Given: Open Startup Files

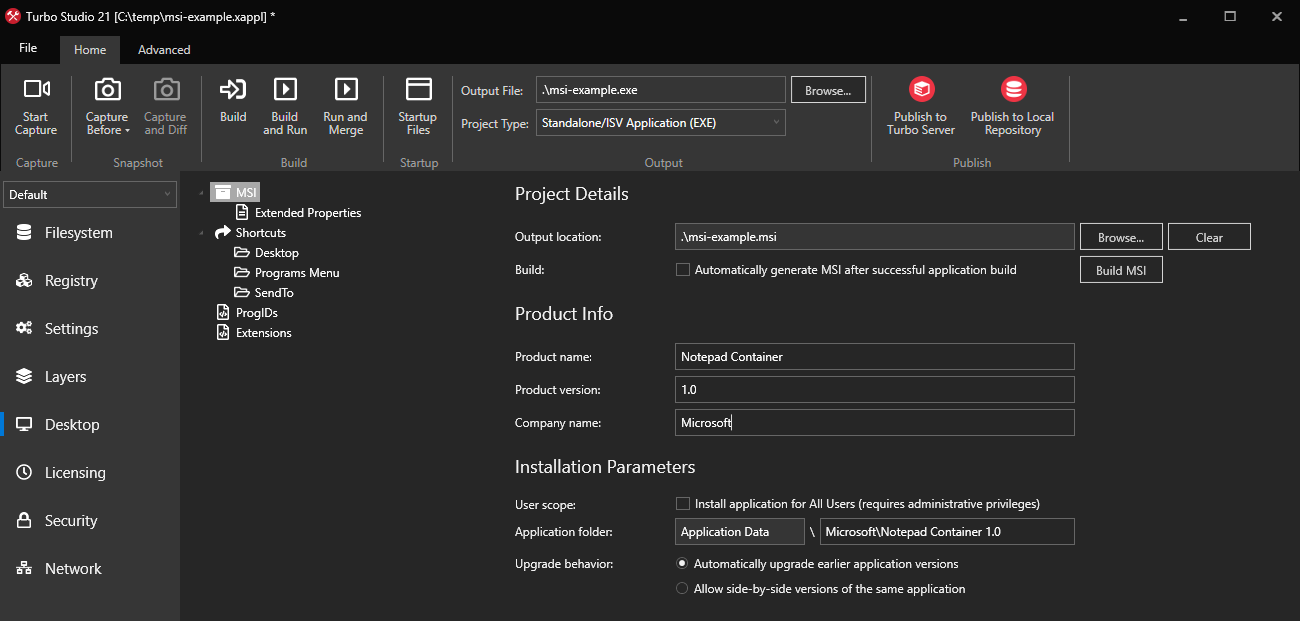Looking at the screenshot, I should (x=417, y=105).
